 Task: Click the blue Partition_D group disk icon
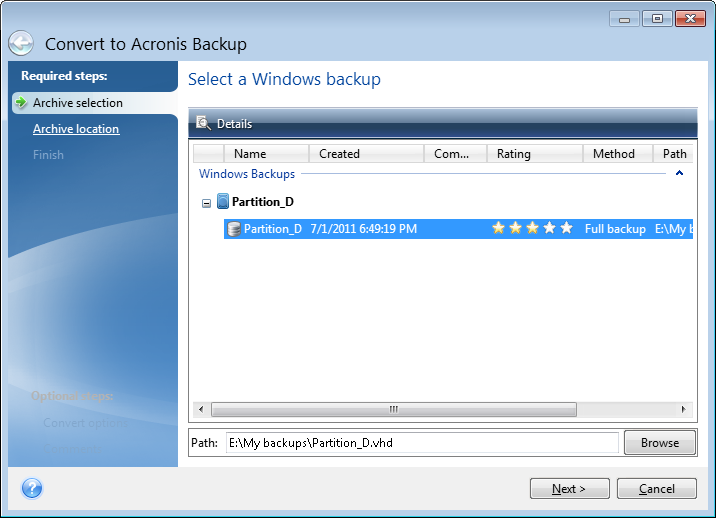tap(223, 201)
